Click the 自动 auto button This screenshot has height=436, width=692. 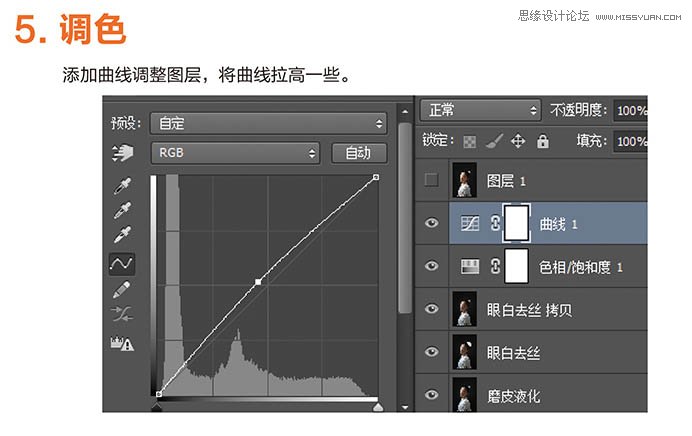(x=359, y=153)
